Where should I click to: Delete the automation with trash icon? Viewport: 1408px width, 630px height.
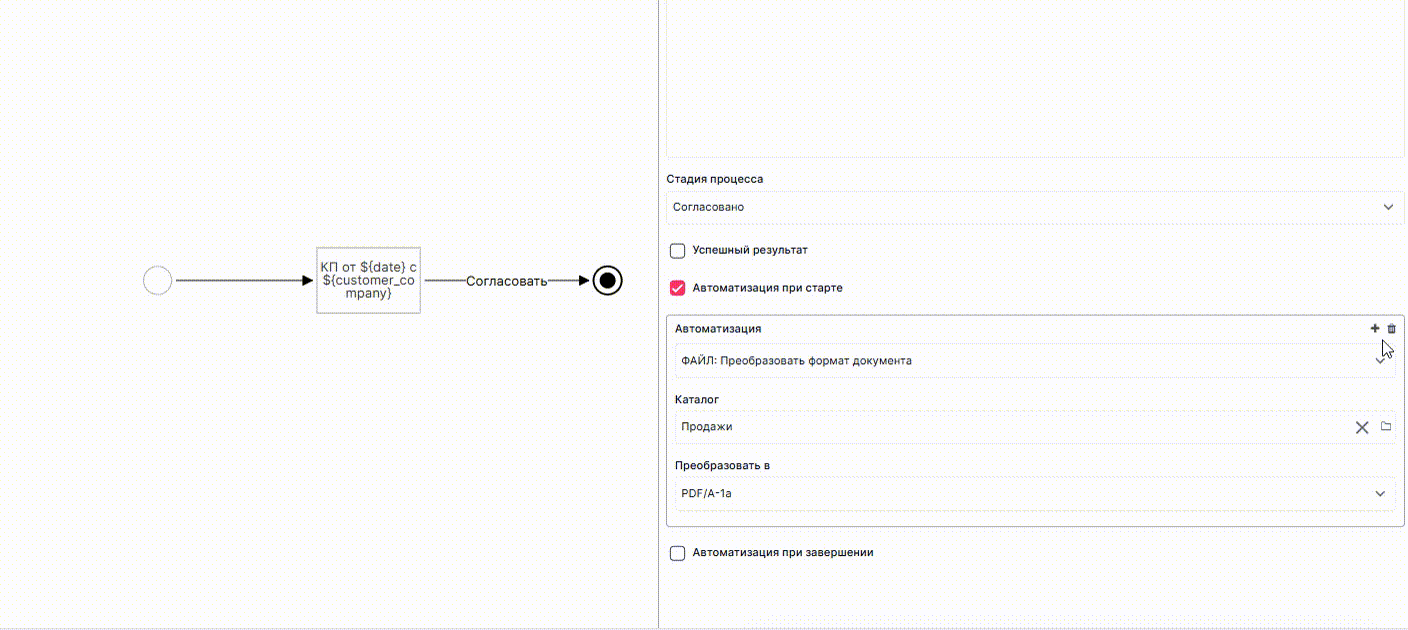pos(1391,328)
